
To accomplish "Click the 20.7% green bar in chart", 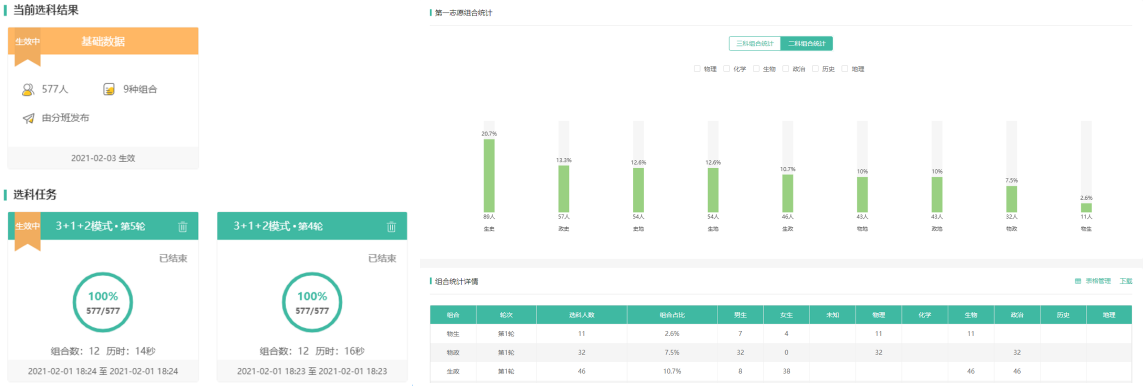I will [x=489, y=175].
